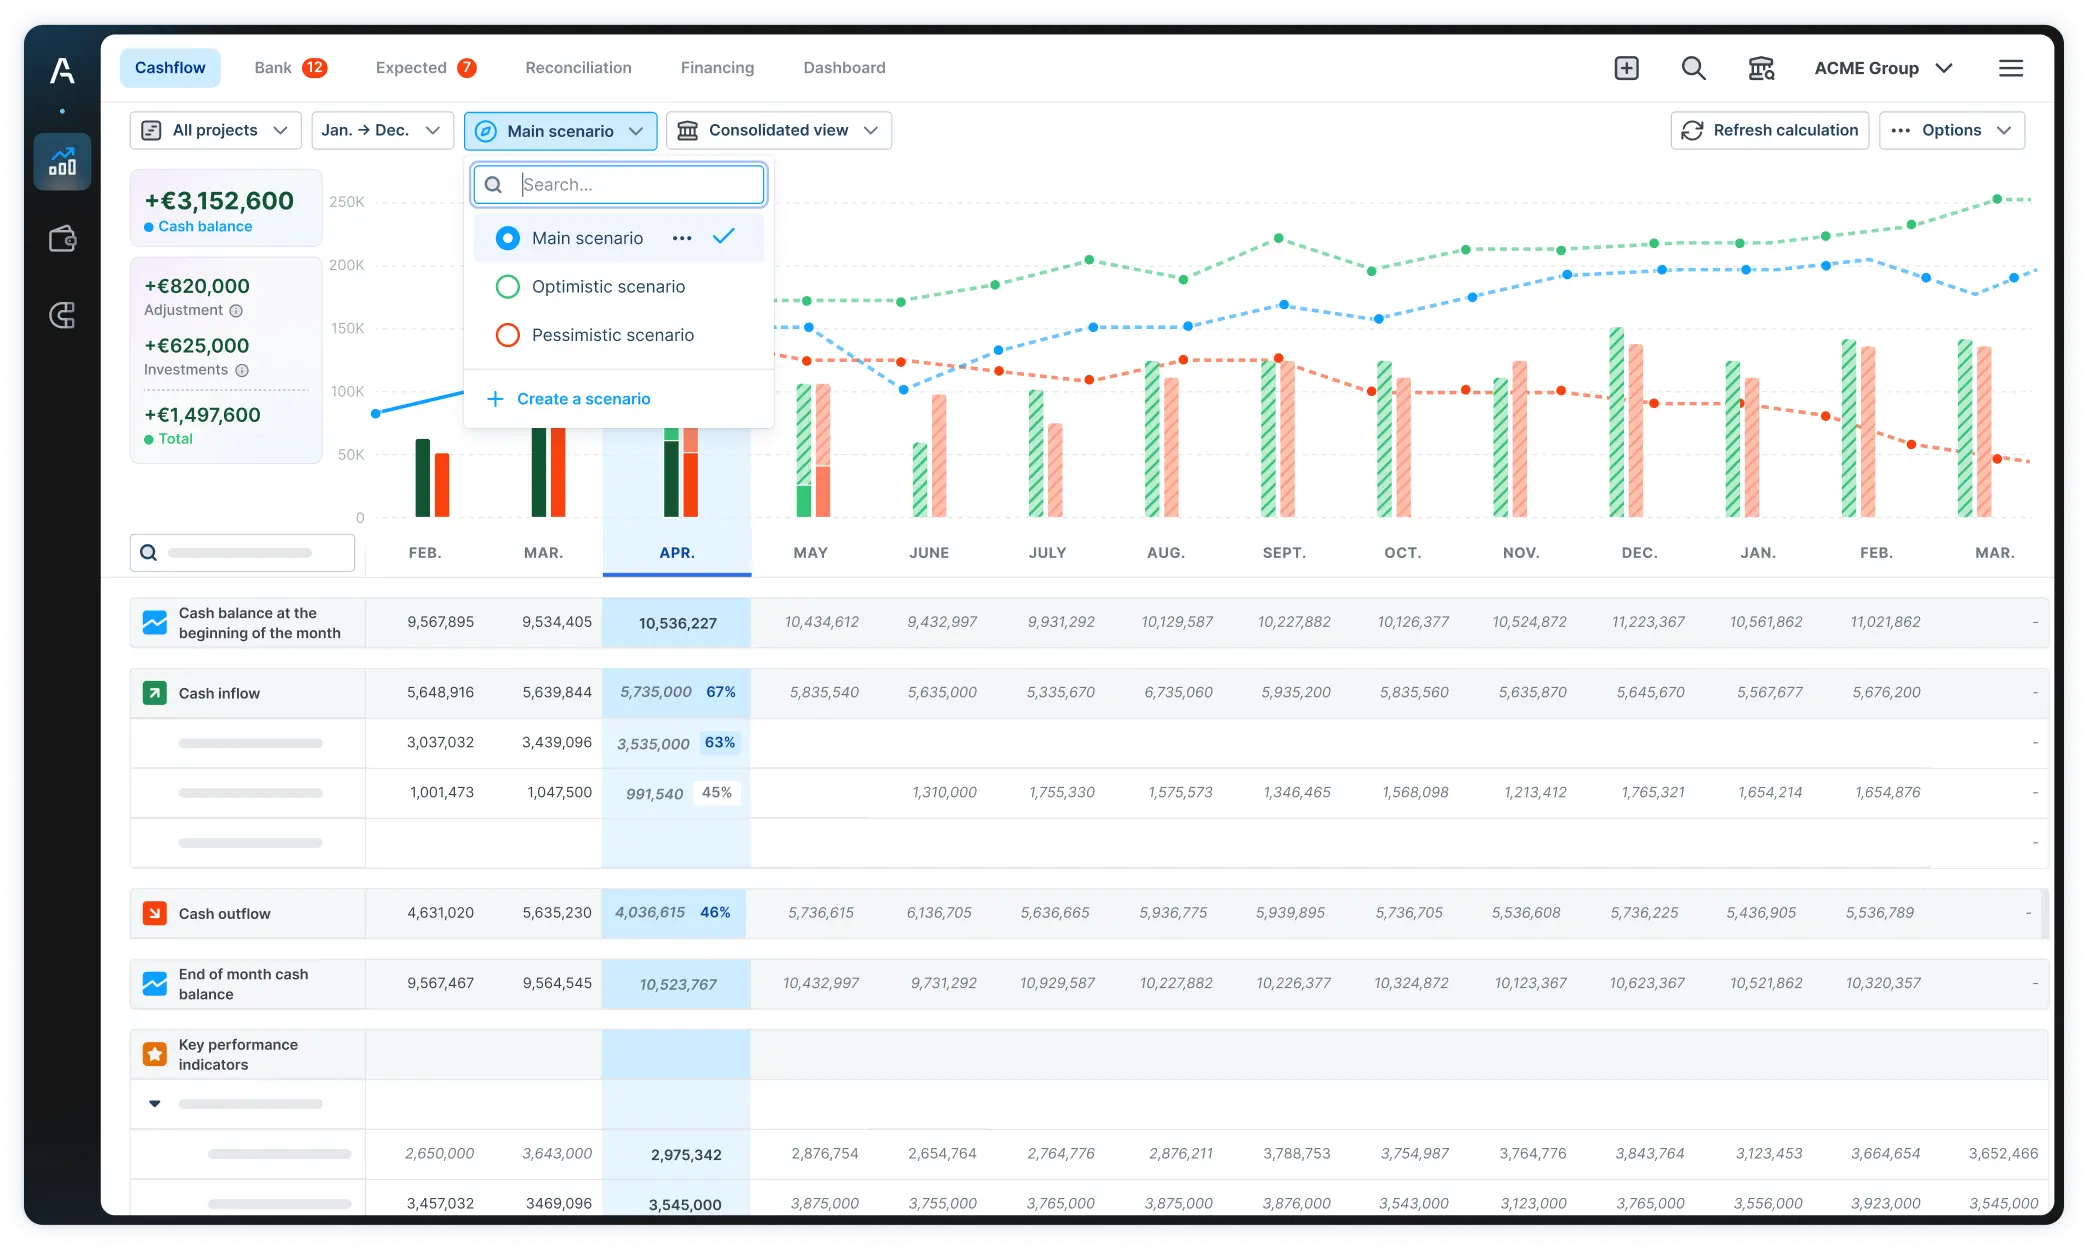This screenshot has width=2088, height=1249.
Task: Select the Pessimistic scenario radio option
Action: pos(508,335)
